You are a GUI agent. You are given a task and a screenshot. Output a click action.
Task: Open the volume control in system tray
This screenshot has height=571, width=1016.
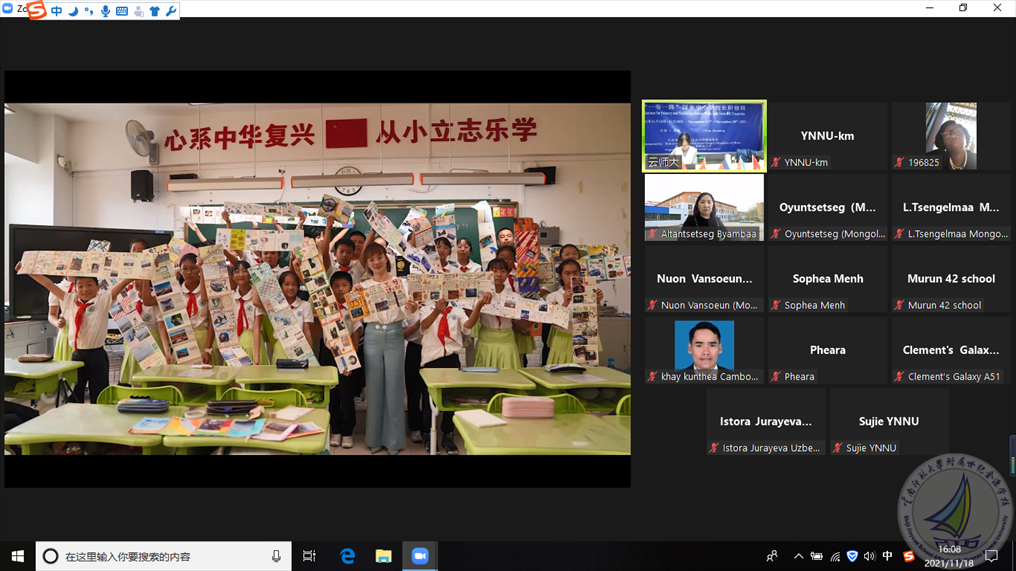869,556
